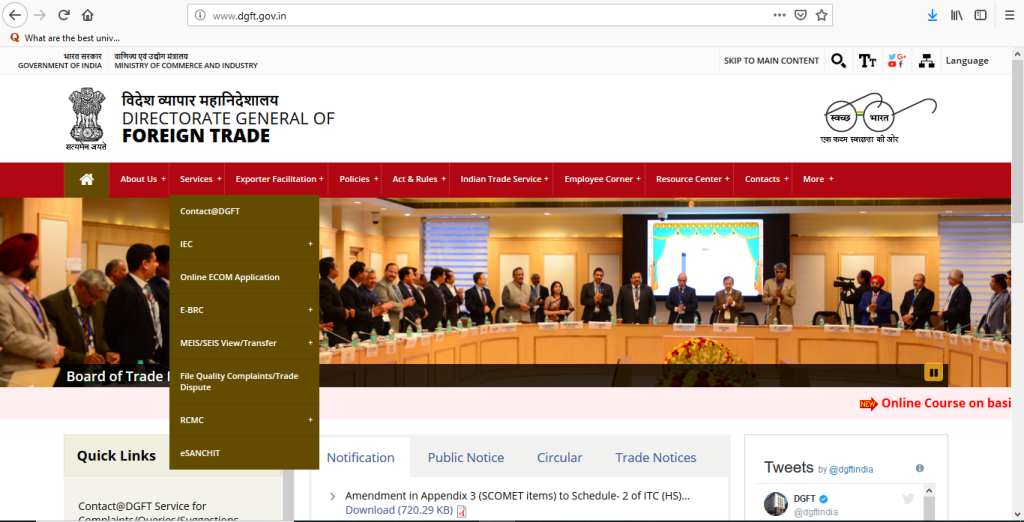
Task: Select File Quality Complaints/Trade Dispute
Action: (x=244, y=382)
